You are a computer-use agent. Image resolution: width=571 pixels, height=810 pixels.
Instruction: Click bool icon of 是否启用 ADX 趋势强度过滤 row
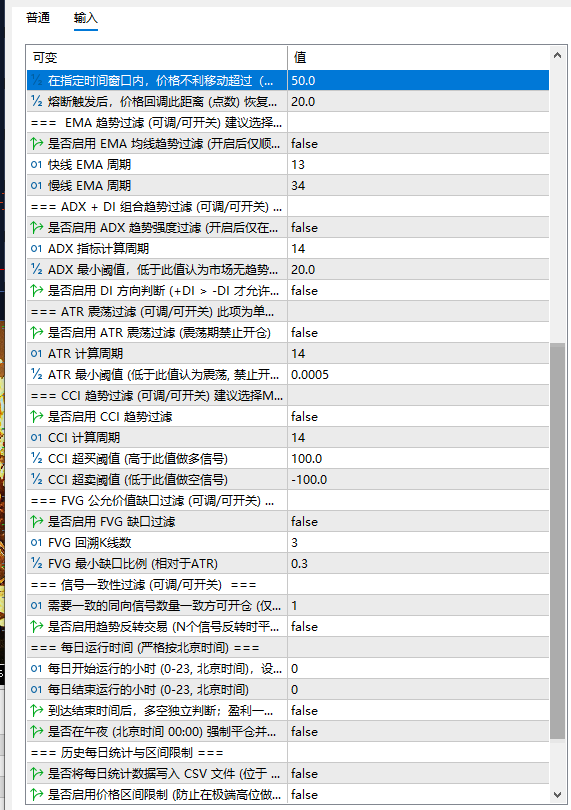coord(36,227)
